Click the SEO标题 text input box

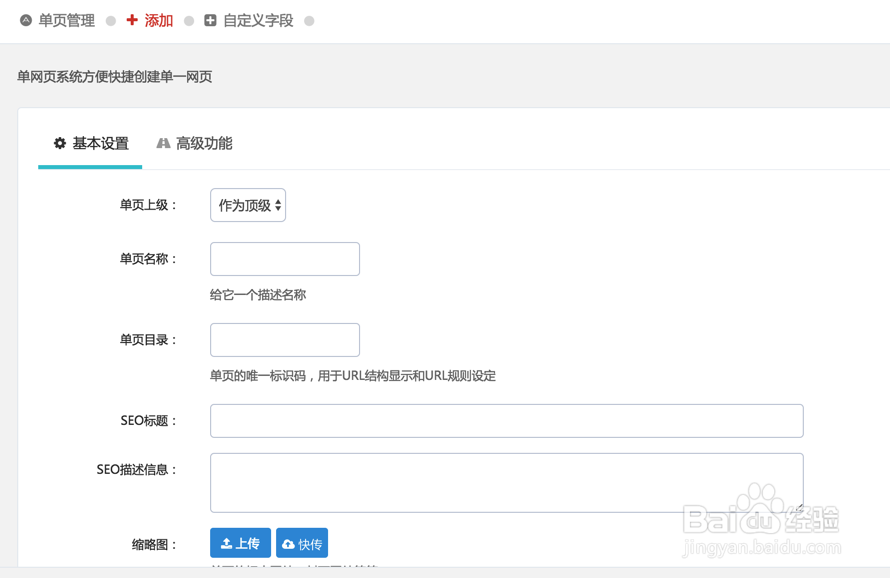506,420
